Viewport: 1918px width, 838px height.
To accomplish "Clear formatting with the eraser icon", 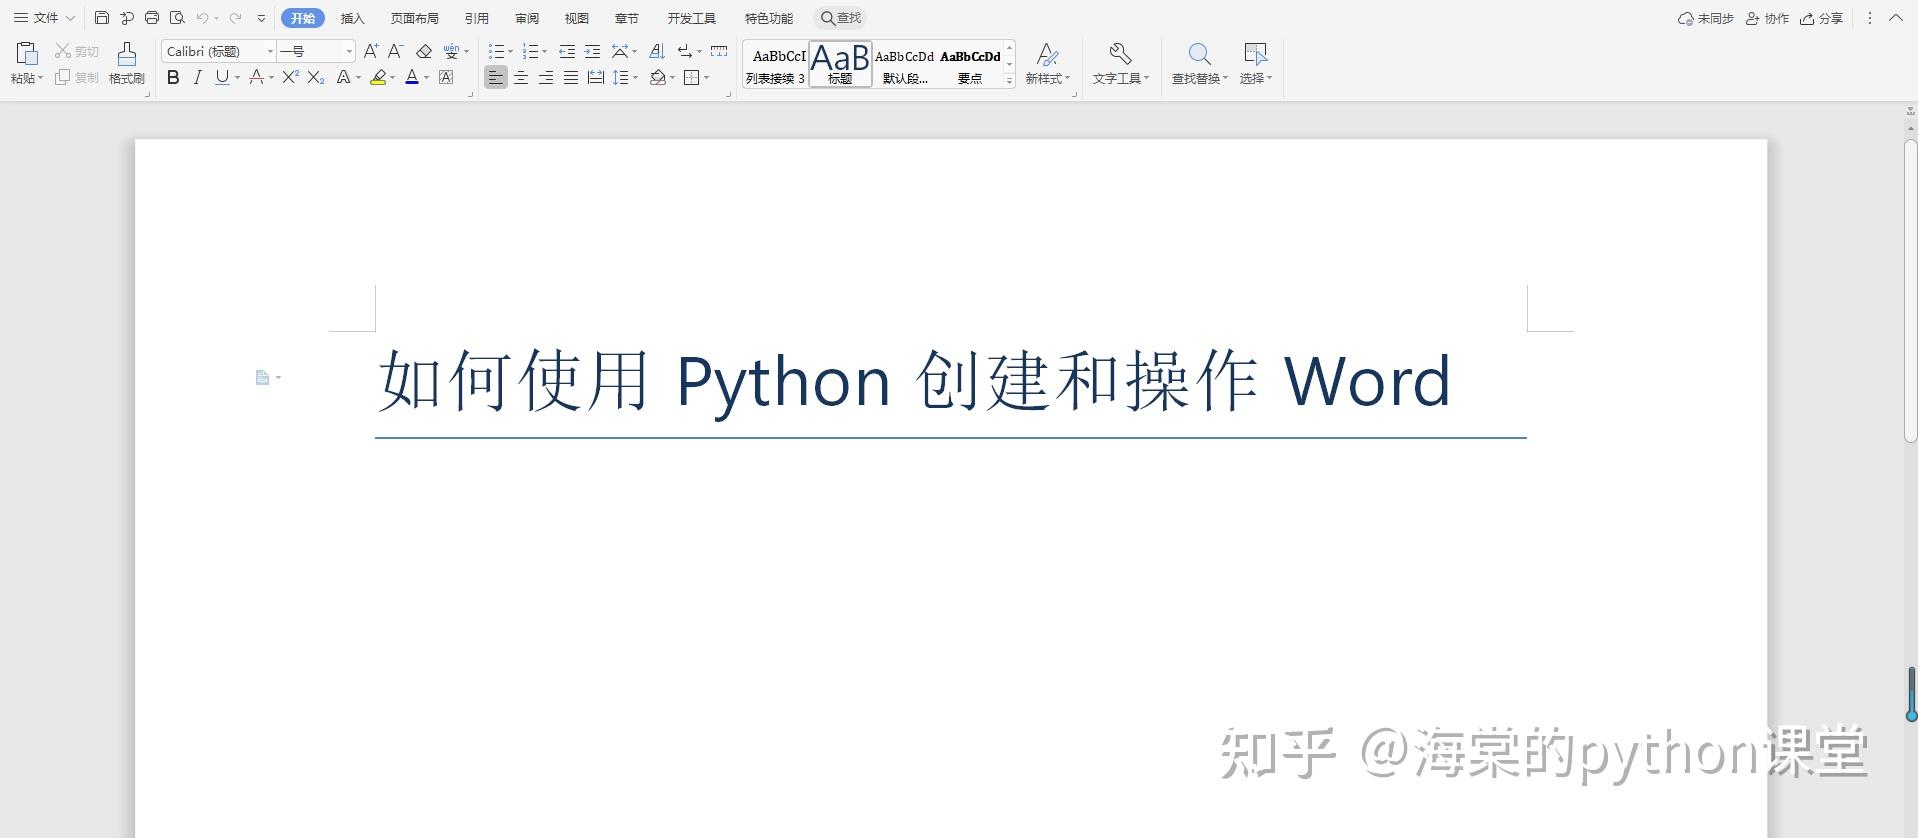I will coord(424,51).
